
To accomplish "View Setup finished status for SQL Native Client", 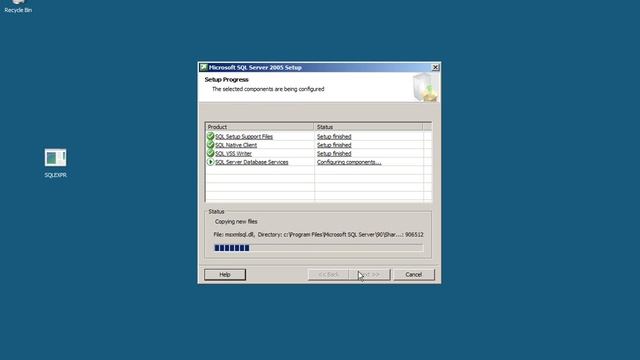I will coord(334,145).
